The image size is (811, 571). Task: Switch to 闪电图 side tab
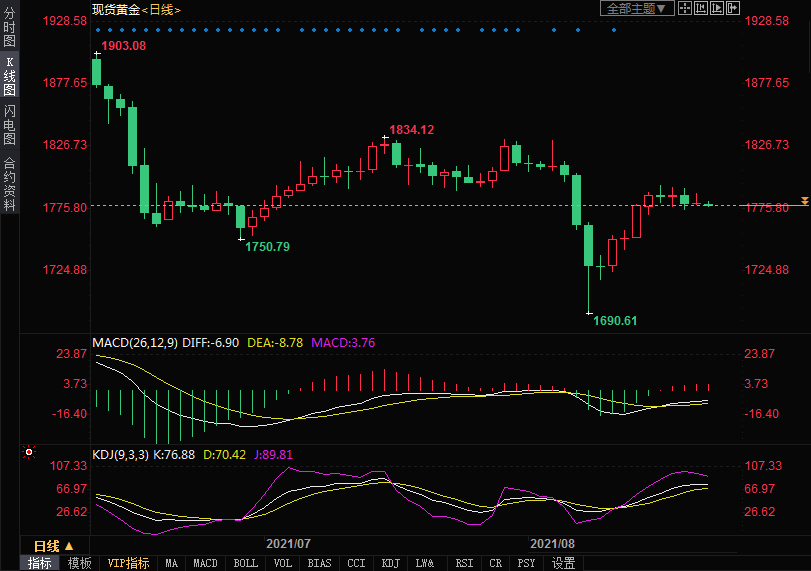(9, 125)
